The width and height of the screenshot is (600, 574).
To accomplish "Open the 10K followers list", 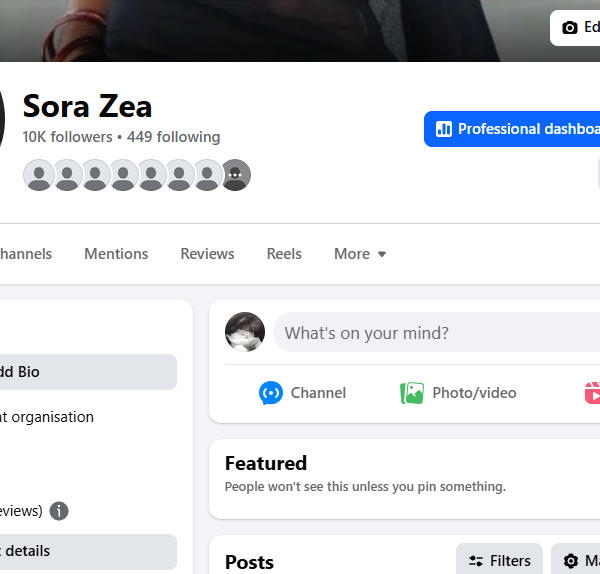I will 67,137.
